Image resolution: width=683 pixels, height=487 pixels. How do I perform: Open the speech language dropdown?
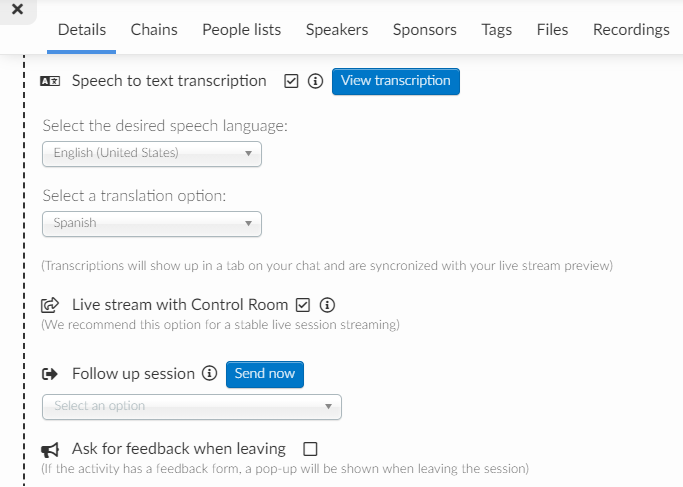[152, 154]
